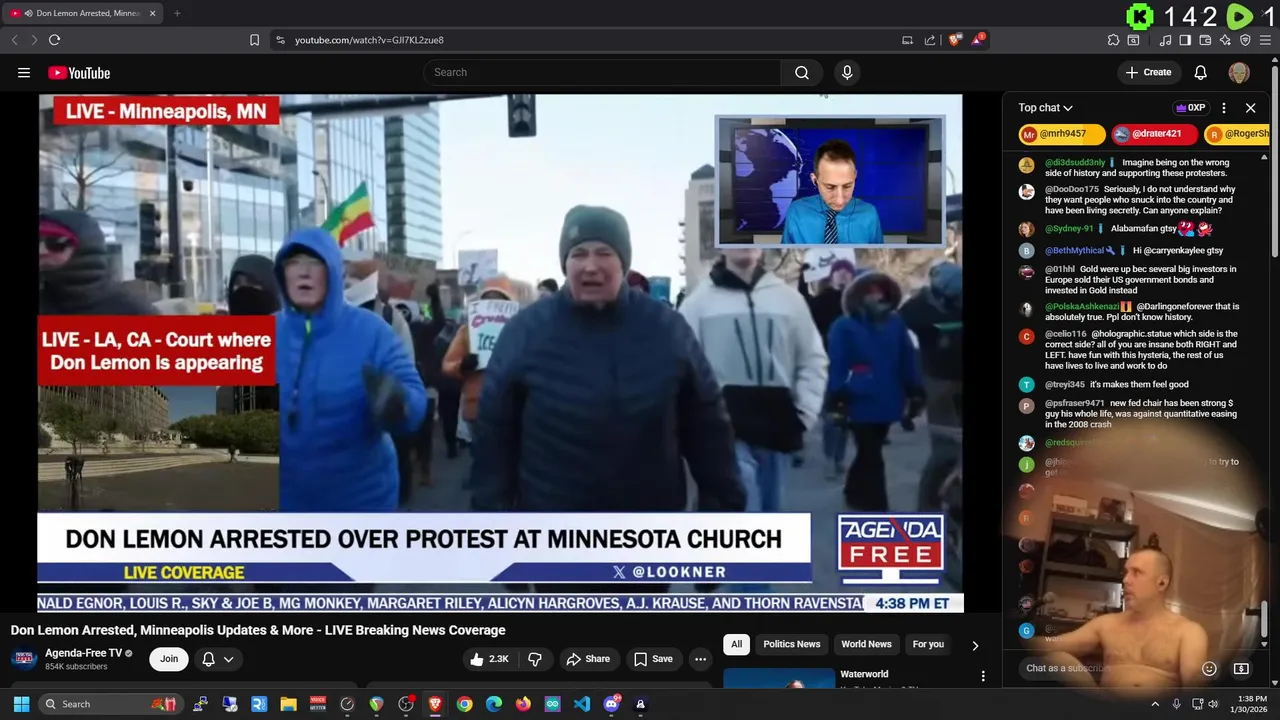Open File Explorer from the taskbar
The height and width of the screenshot is (720, 1280).
288,704
